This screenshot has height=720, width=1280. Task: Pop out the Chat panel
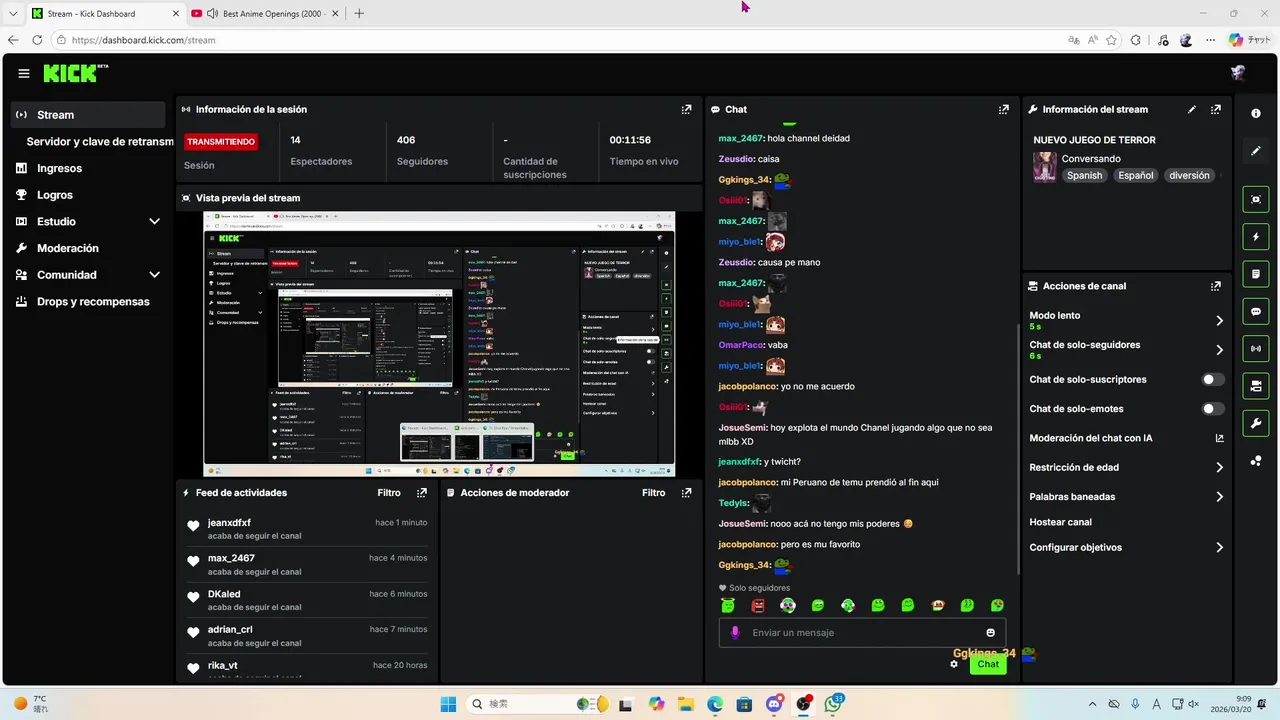click(1003, 110)
